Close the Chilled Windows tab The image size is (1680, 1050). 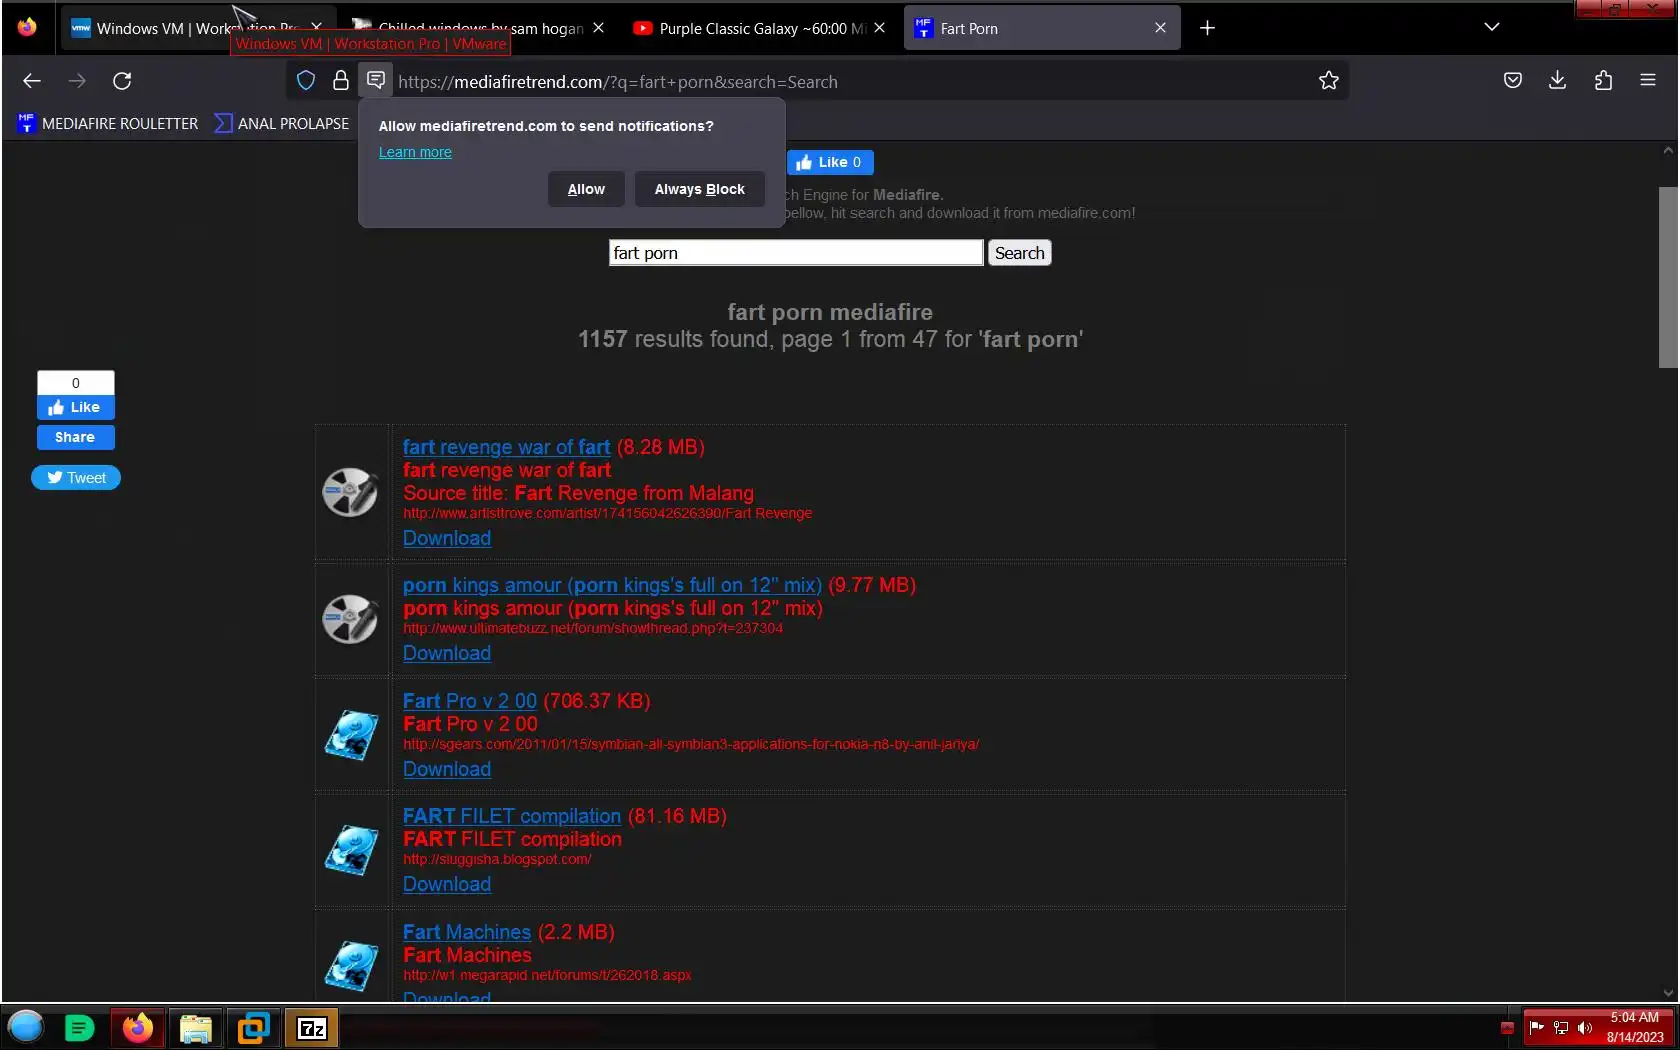(598, 28)
